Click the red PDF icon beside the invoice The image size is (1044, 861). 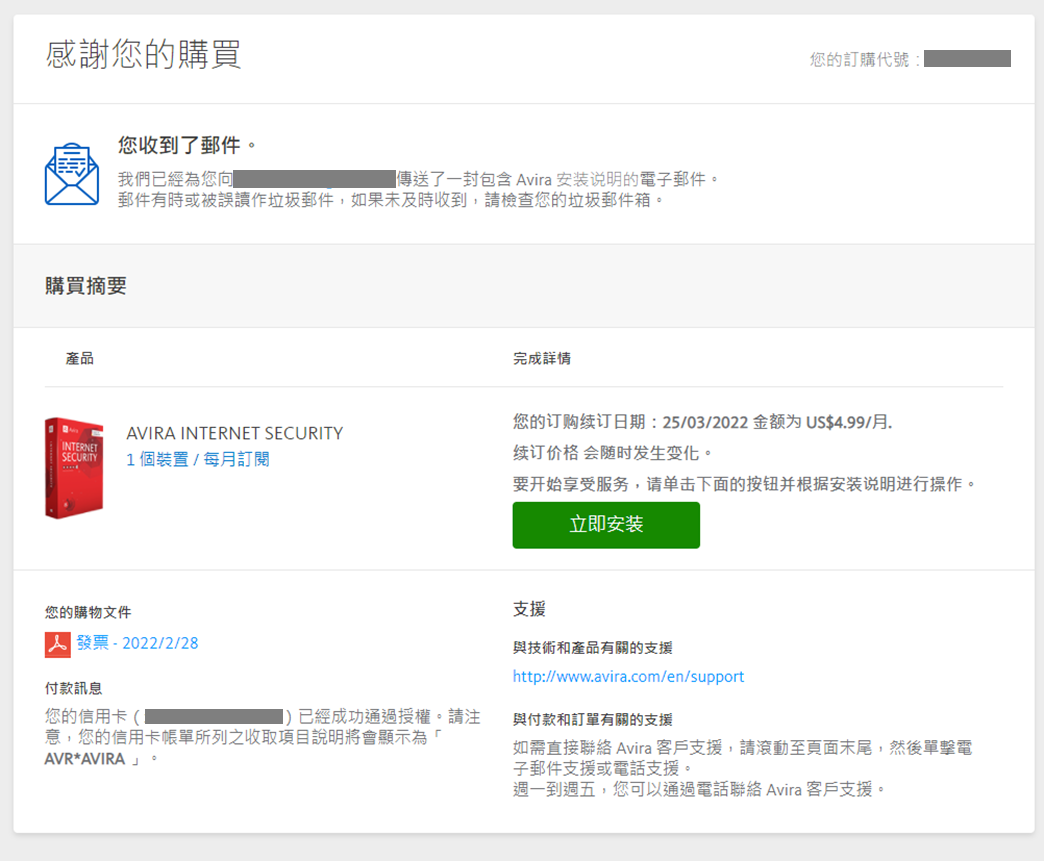tap(58, 644)
